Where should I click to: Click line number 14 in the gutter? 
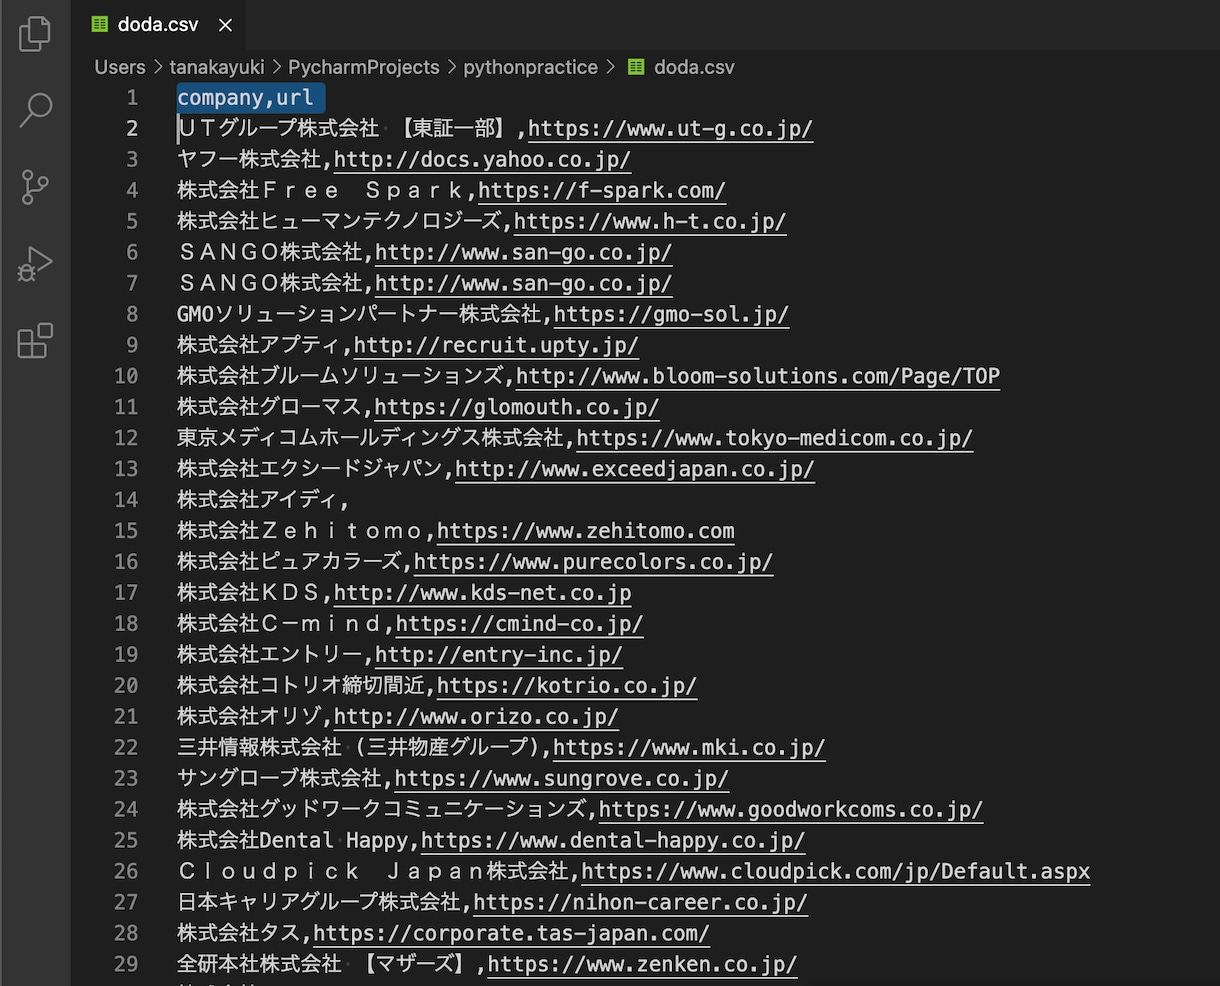click(x=126, y=500)
